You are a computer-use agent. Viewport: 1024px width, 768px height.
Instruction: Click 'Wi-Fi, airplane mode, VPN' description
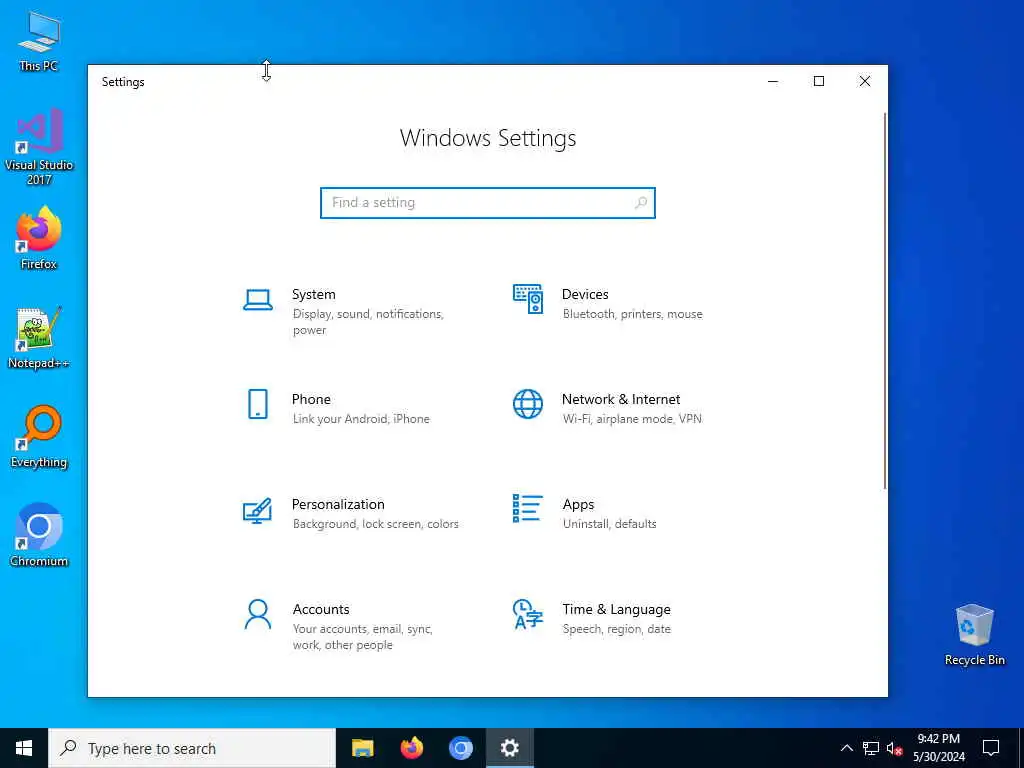coord(632,419)
